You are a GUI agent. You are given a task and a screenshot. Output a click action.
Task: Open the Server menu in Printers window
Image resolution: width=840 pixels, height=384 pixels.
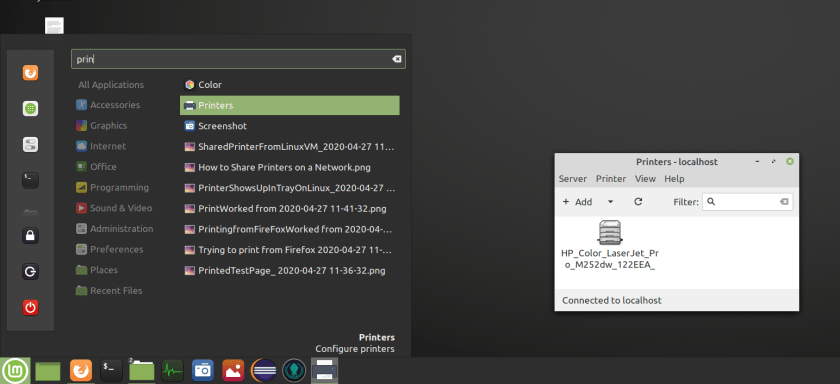[573, 179]
